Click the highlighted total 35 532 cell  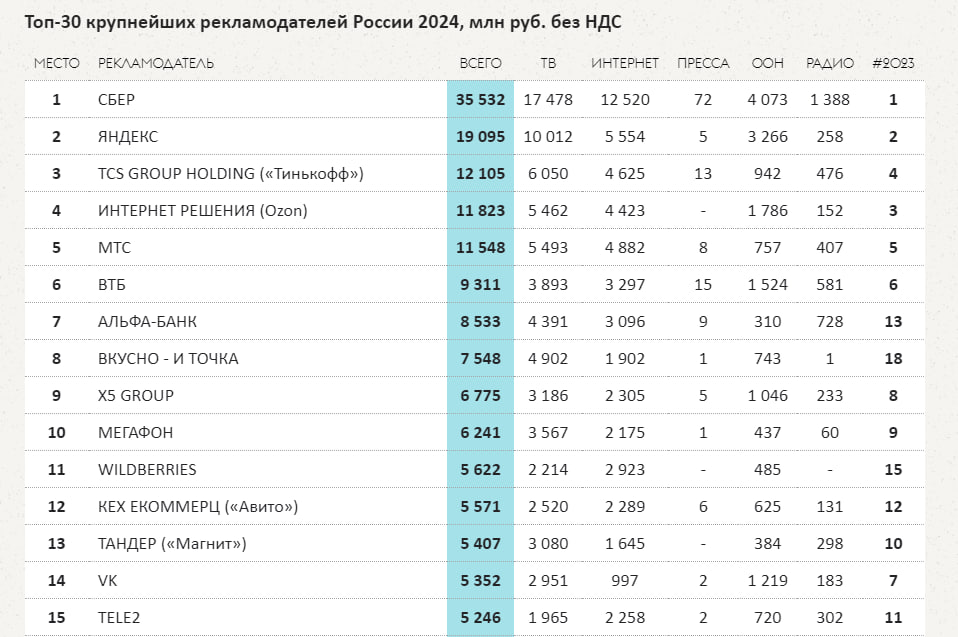[480, 100]
